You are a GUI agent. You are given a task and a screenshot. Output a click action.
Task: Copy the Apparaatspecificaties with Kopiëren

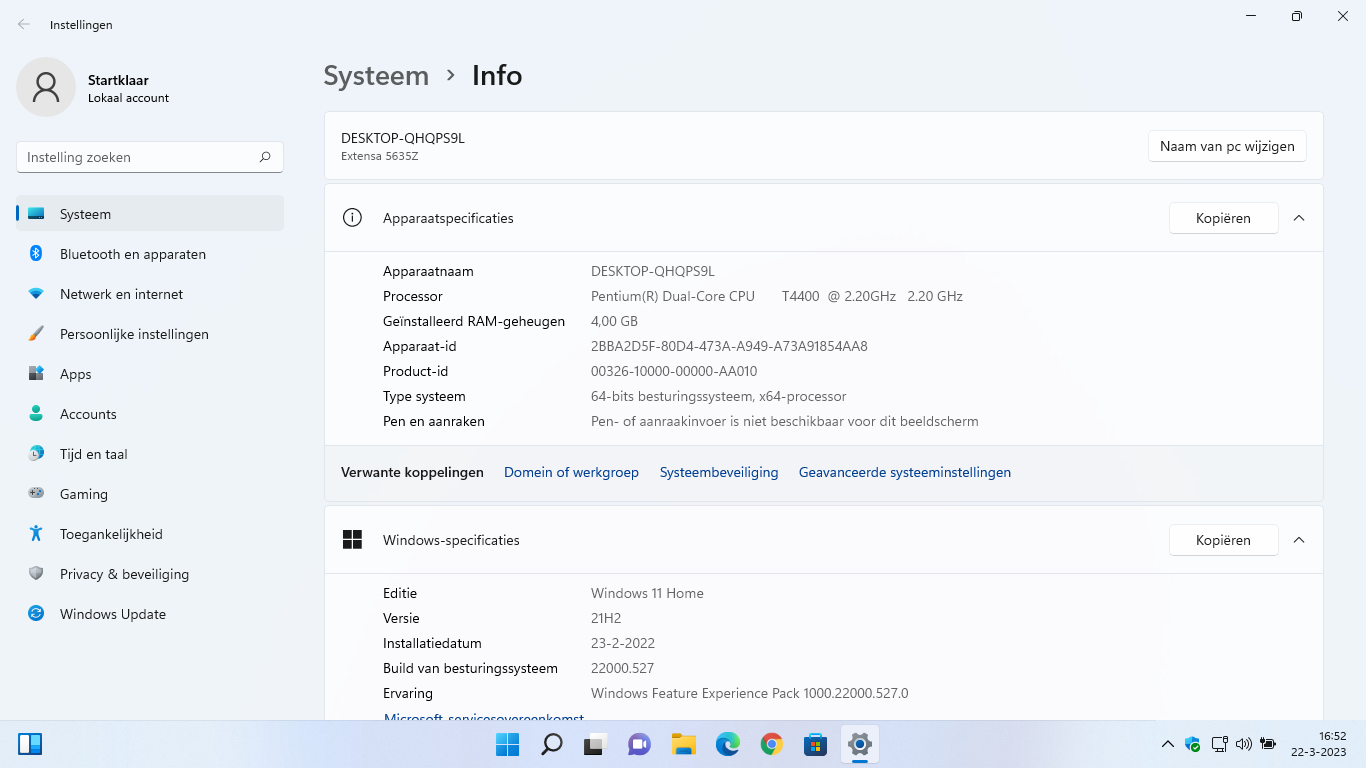[1223, 217]
